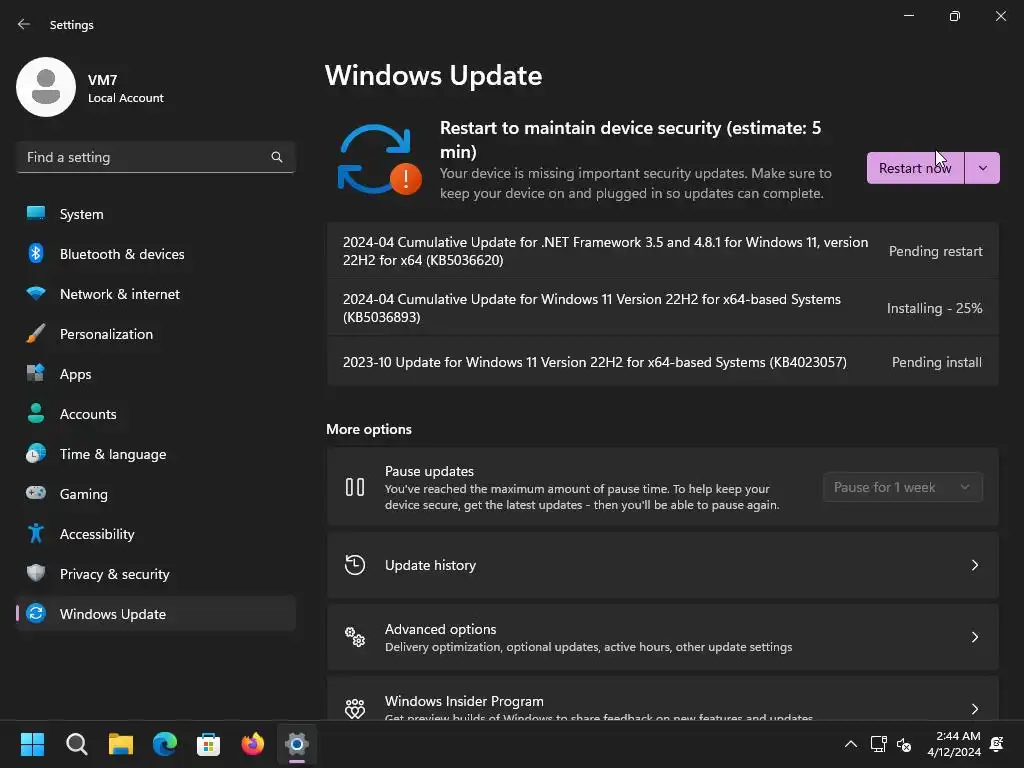
Task: Open taskbar Search
Action: pyautogui.click(x=76, y=744)
